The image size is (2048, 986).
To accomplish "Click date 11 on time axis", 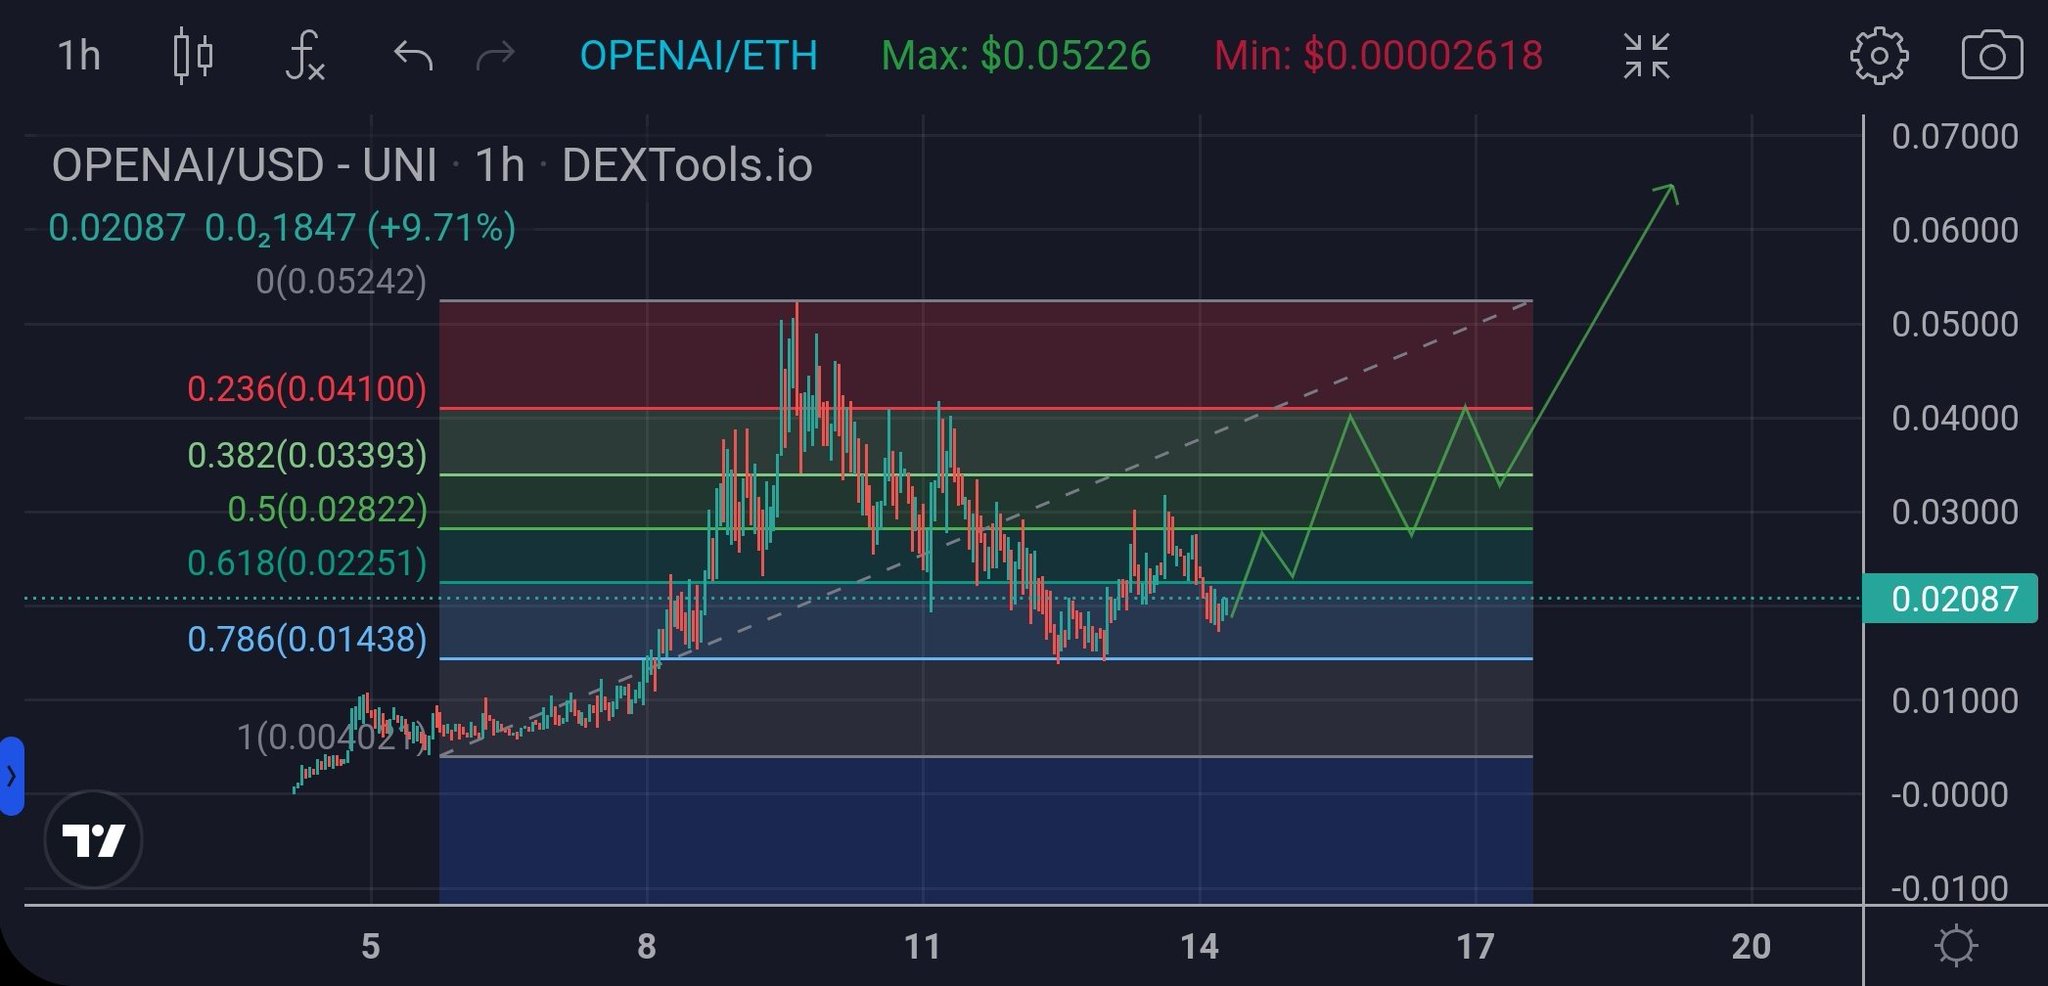I will pos(922,946).
